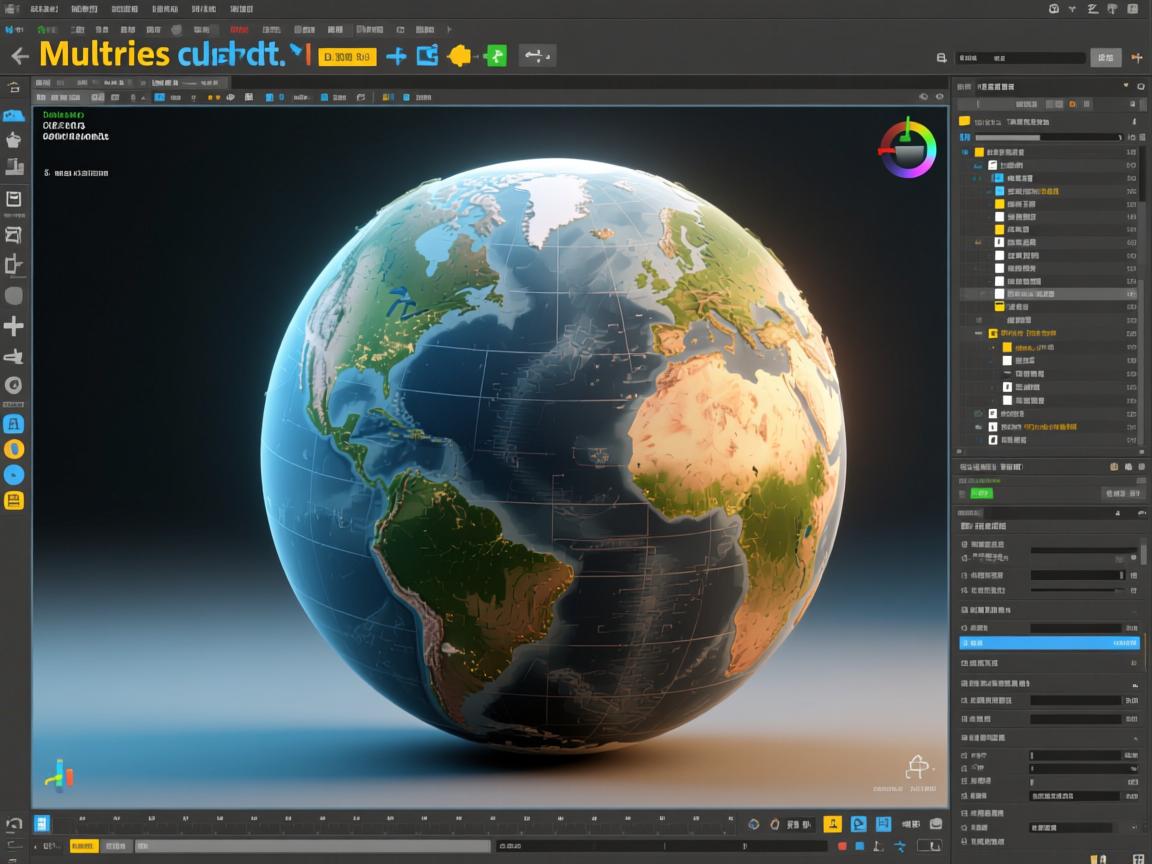Click the yellow blob icon in the header toolbar
The height and width of the screenshot is (864, 1152).
(459, 56)
